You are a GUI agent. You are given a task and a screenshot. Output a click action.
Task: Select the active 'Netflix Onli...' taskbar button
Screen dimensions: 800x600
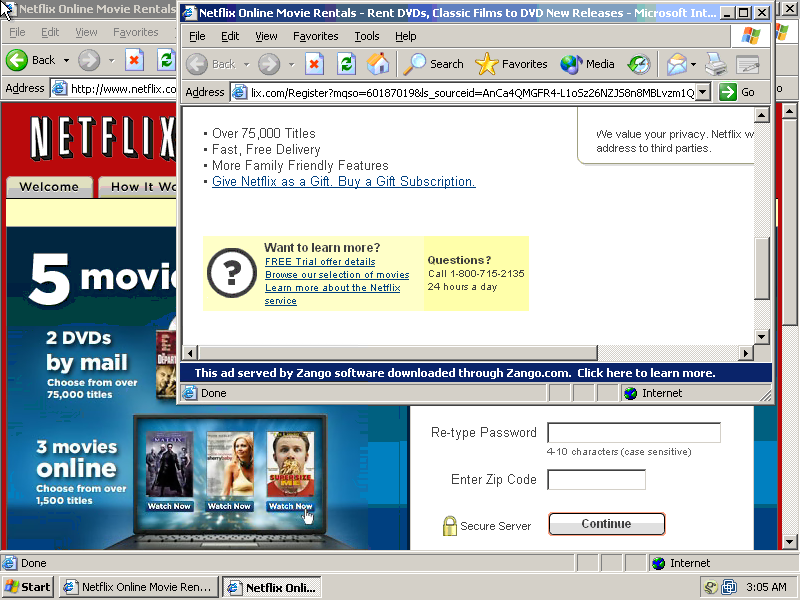[x=272, y=587]
